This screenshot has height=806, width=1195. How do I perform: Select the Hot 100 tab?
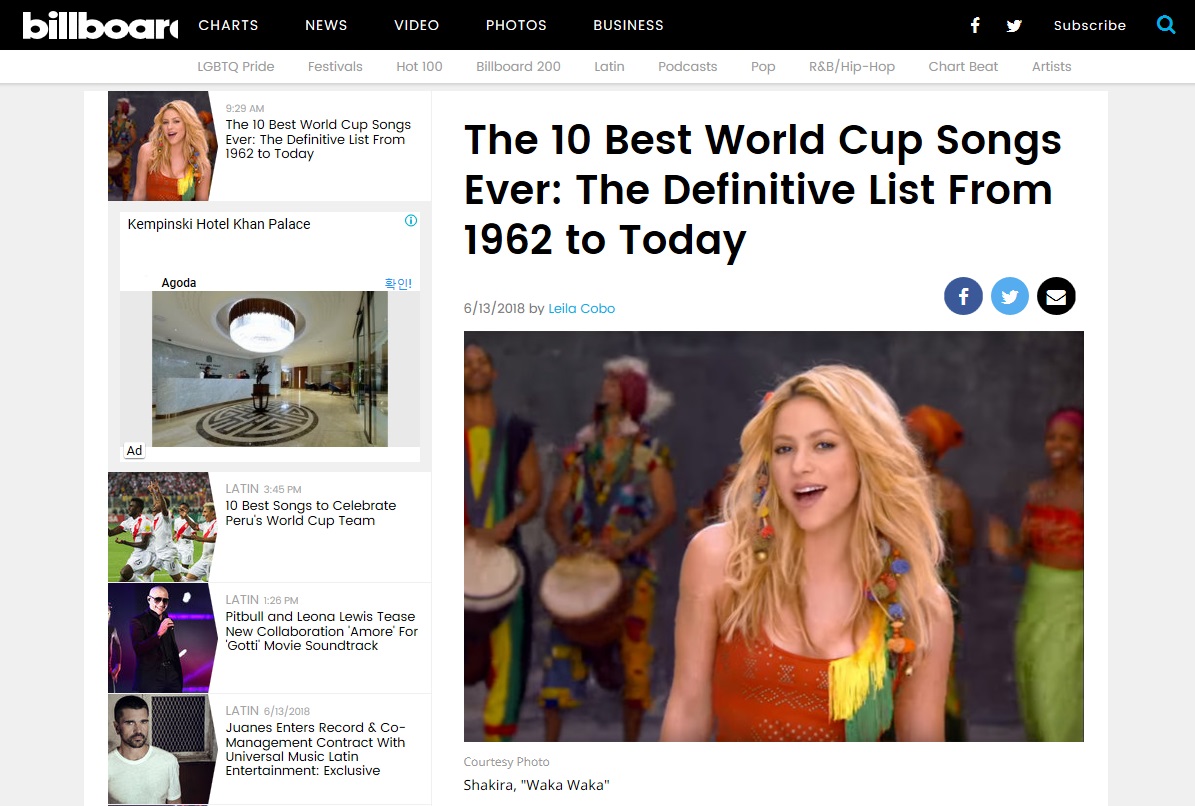pos(419,67)
